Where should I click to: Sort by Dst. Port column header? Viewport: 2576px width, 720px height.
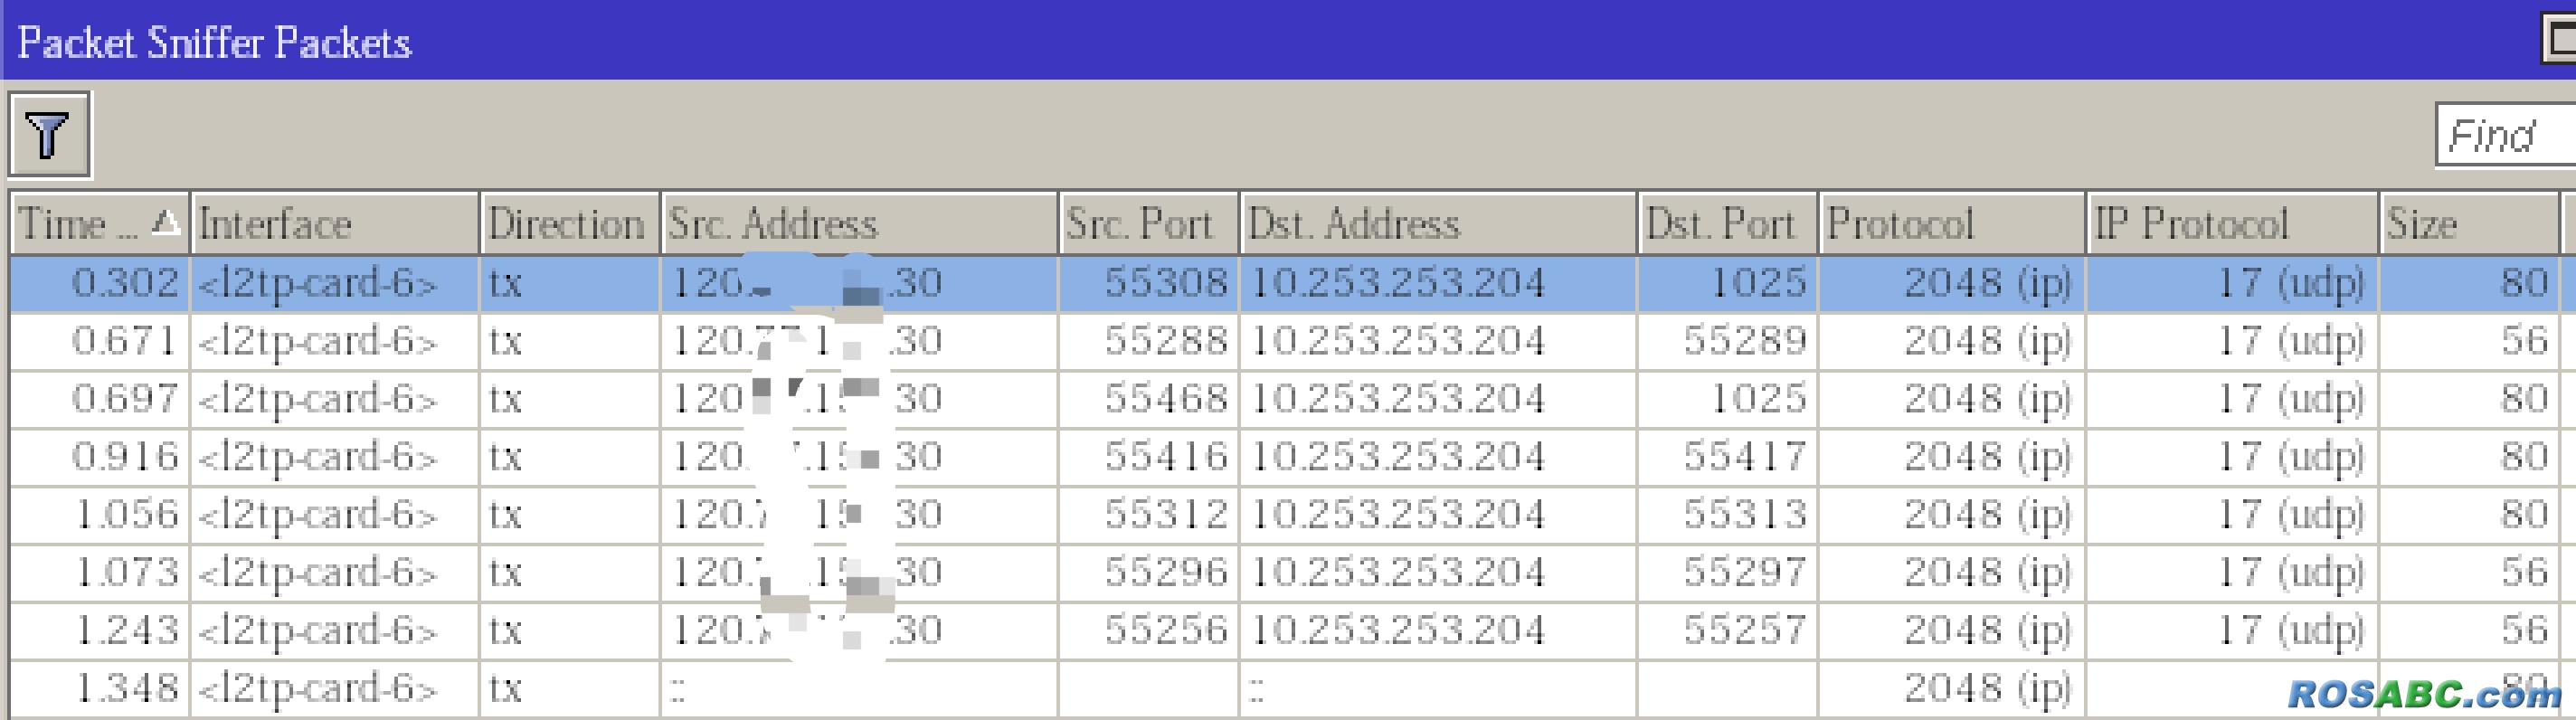1727,223
